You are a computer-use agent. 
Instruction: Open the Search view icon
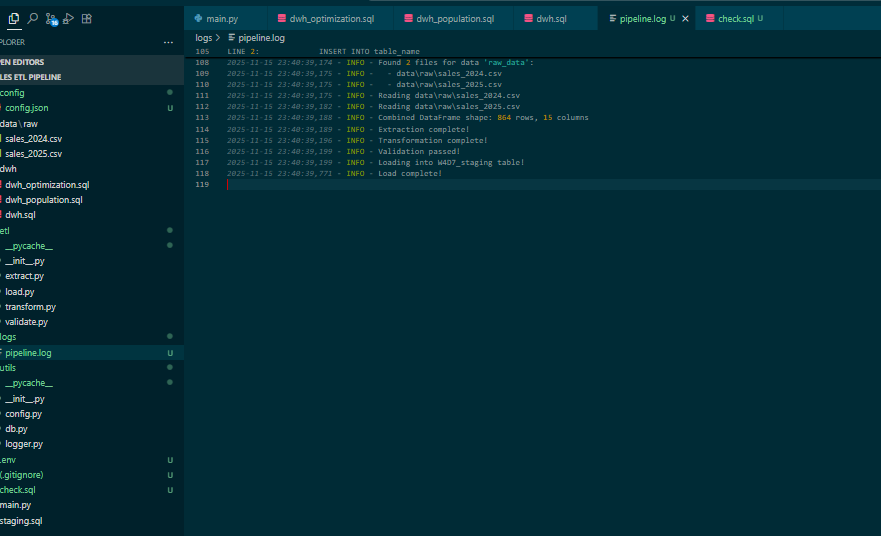point(33,19)
